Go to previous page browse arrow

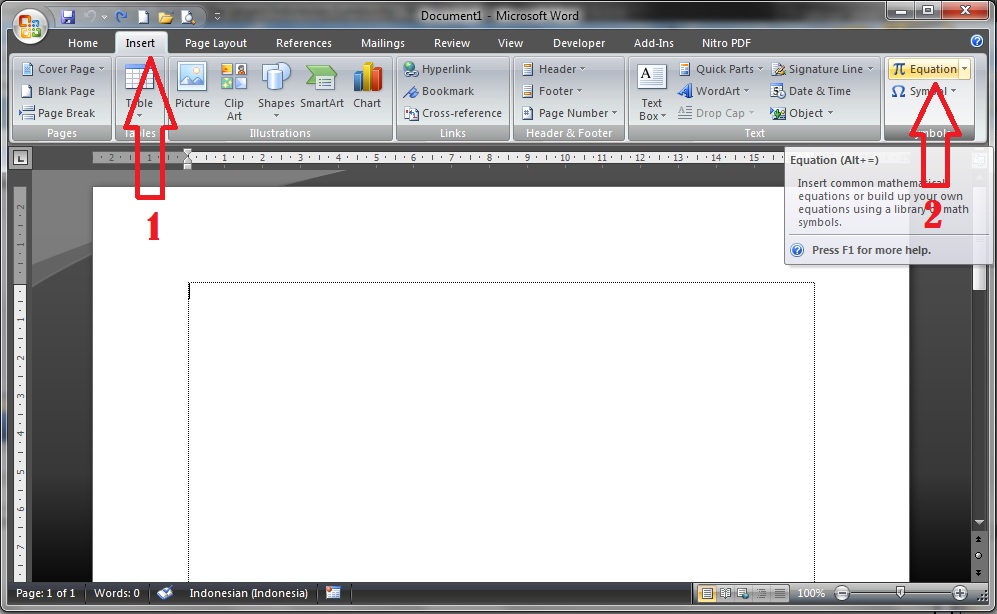click(x=979, y=539)
